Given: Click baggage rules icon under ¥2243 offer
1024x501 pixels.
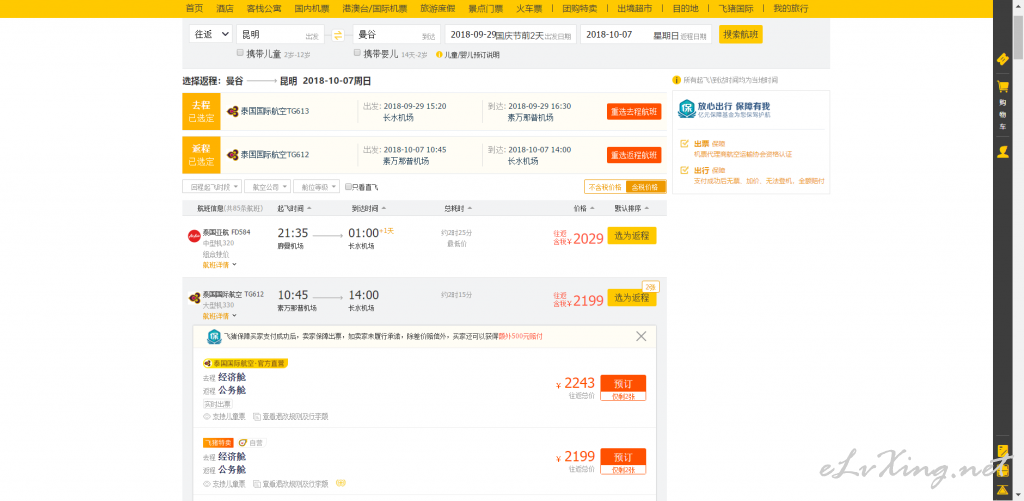Looking at the screenshot, I should coord(257,416).
